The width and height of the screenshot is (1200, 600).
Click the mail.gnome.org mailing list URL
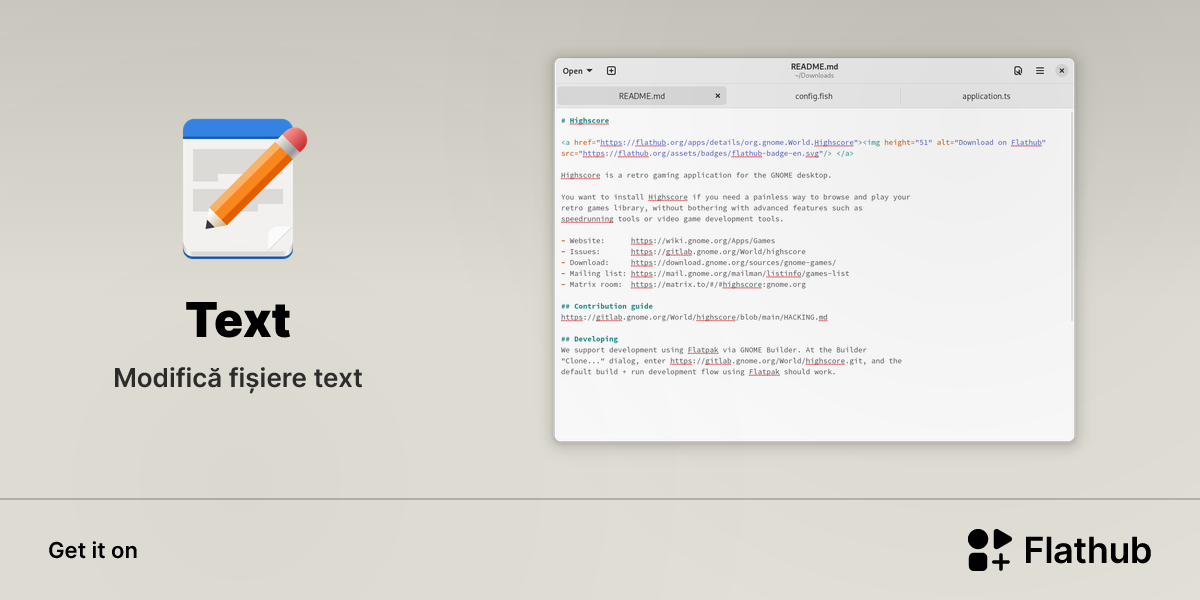point(740,273)
